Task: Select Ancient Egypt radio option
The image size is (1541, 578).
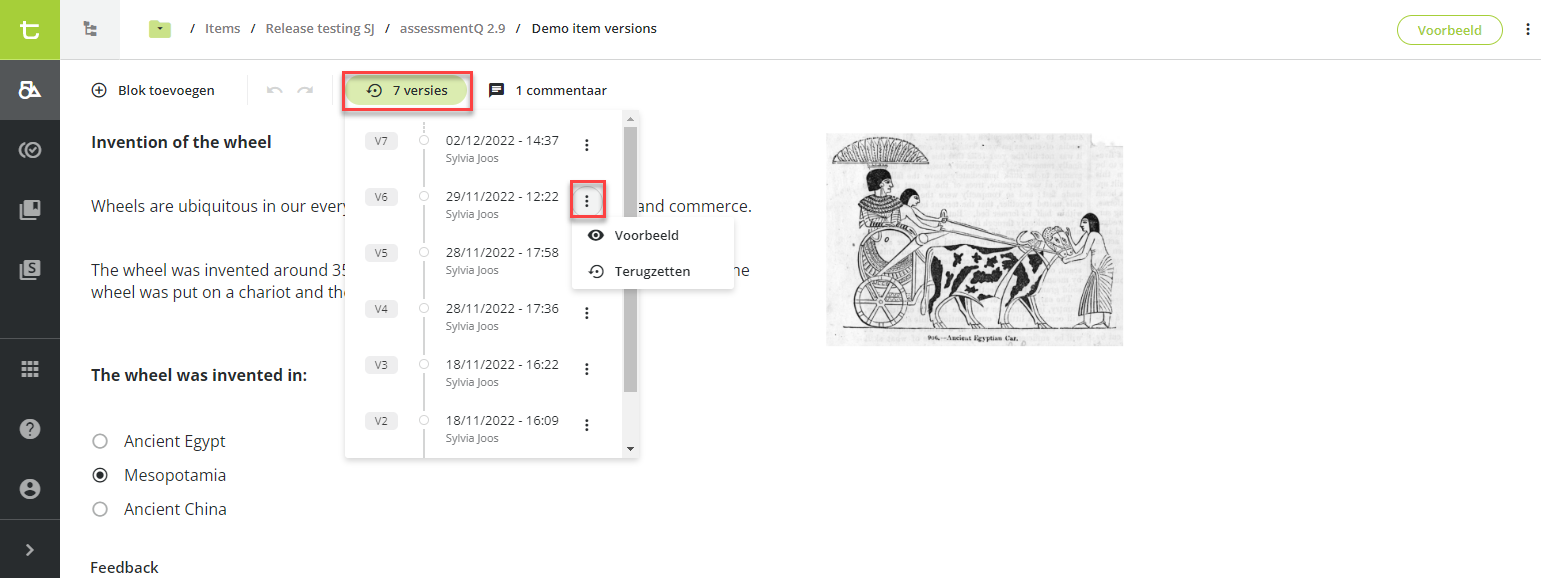Action: (99, 441)
